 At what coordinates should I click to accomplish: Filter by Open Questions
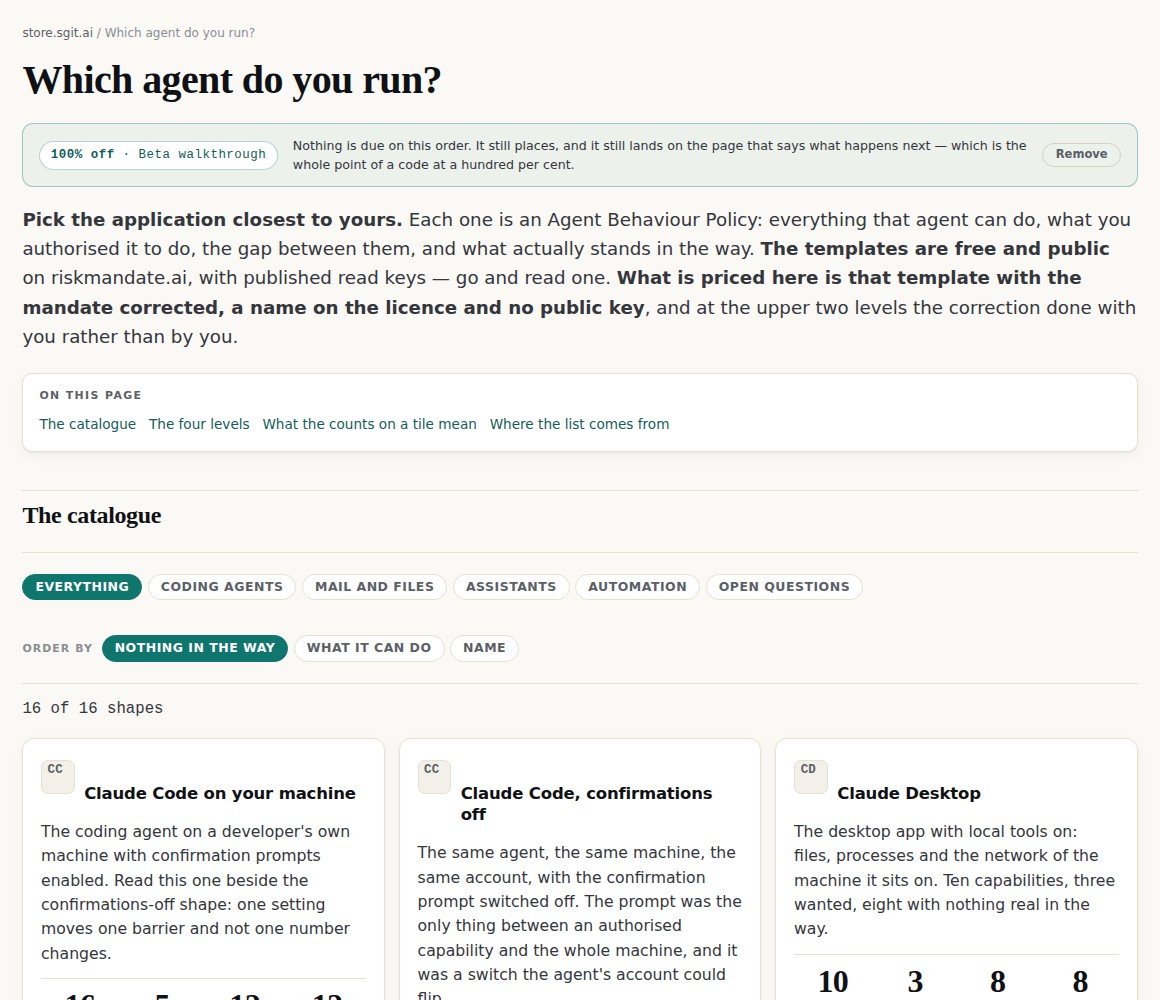click(x=784, y=587)
